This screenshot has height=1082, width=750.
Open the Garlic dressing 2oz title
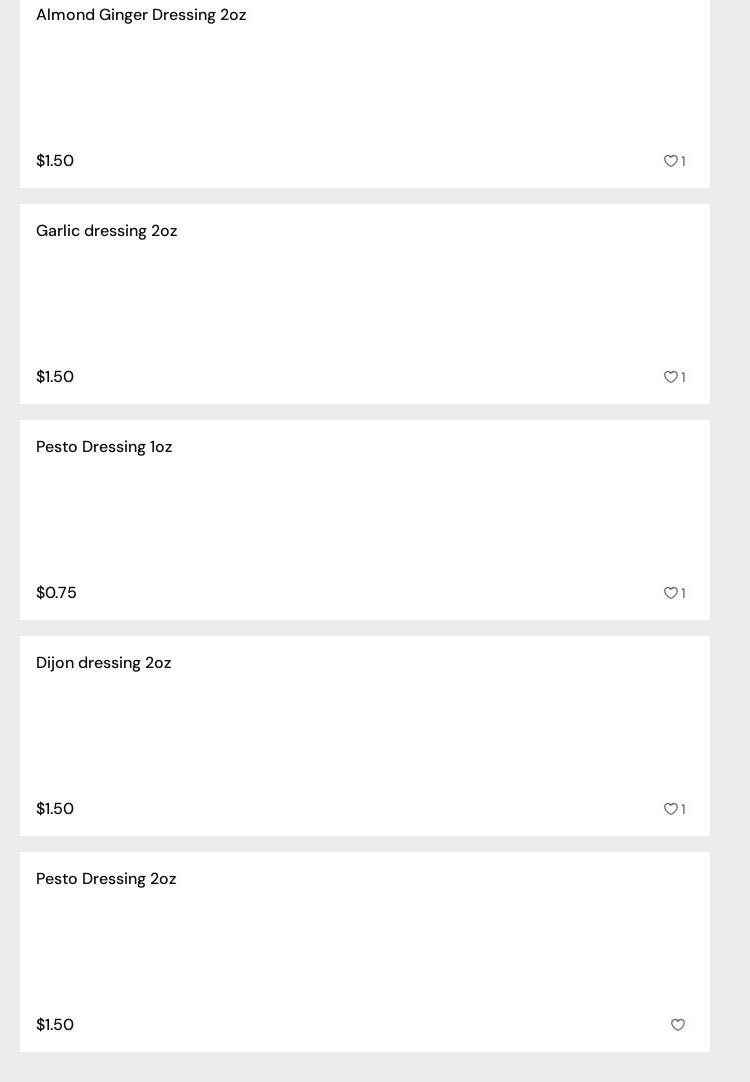(106, 231)
